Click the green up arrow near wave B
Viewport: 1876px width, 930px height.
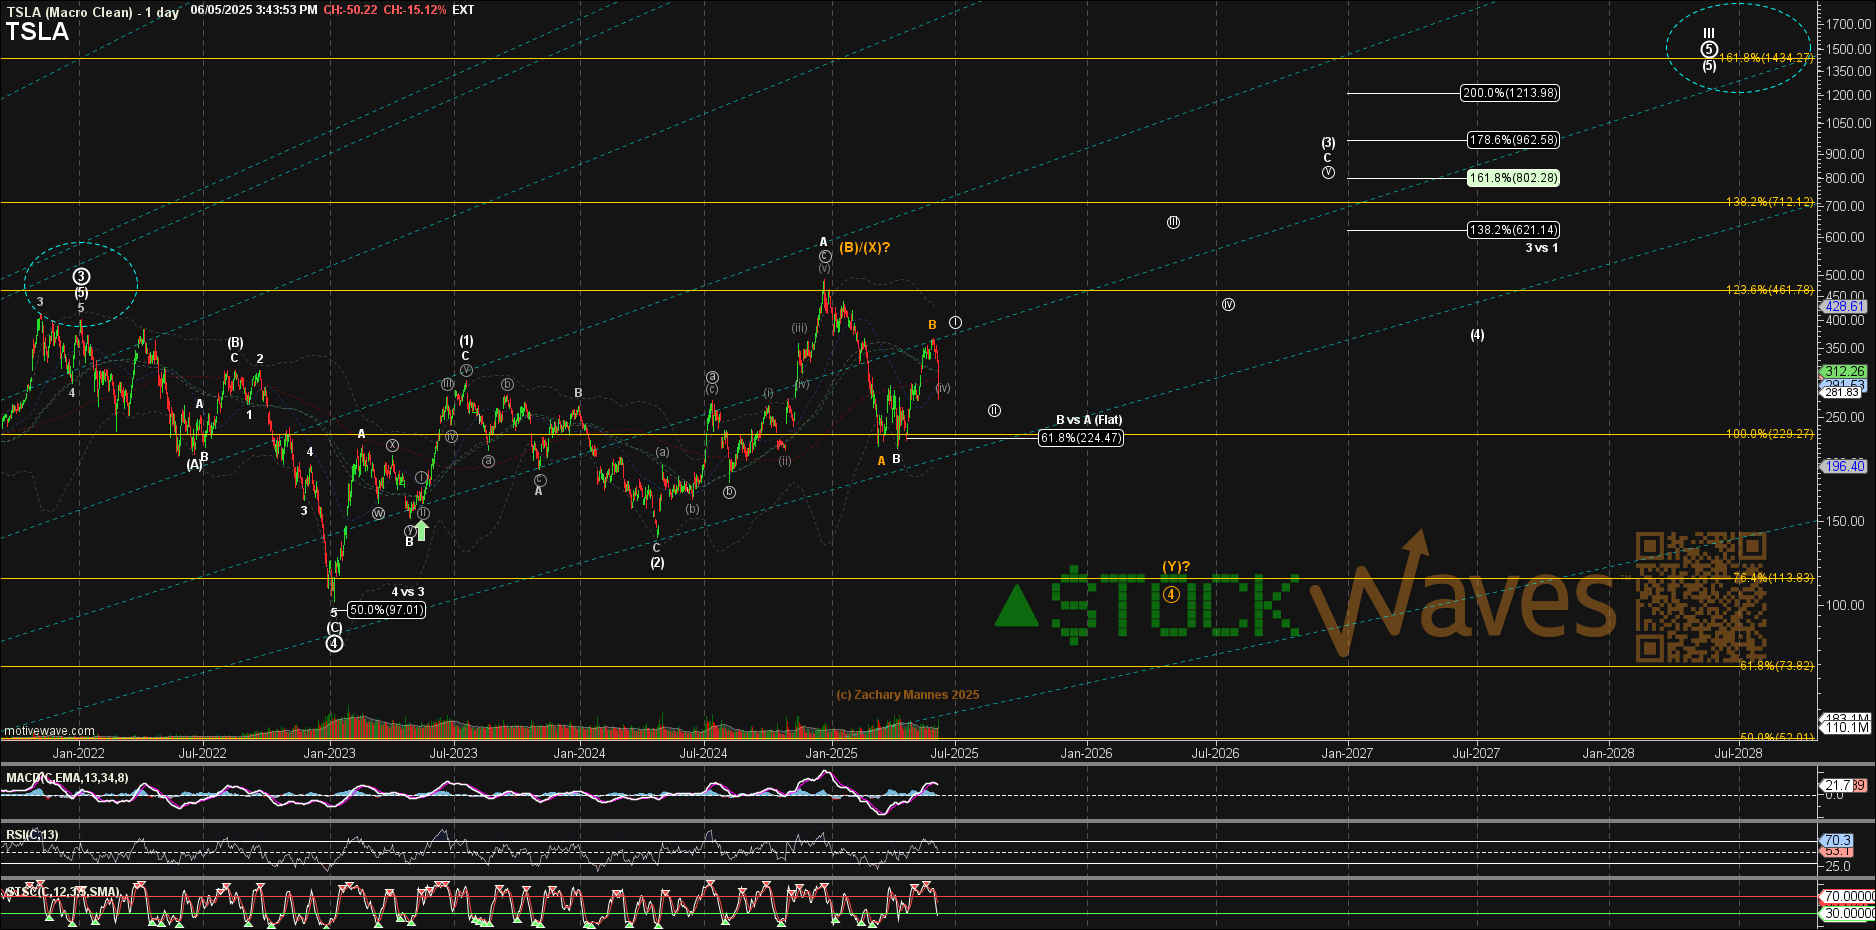click(422, 530)
